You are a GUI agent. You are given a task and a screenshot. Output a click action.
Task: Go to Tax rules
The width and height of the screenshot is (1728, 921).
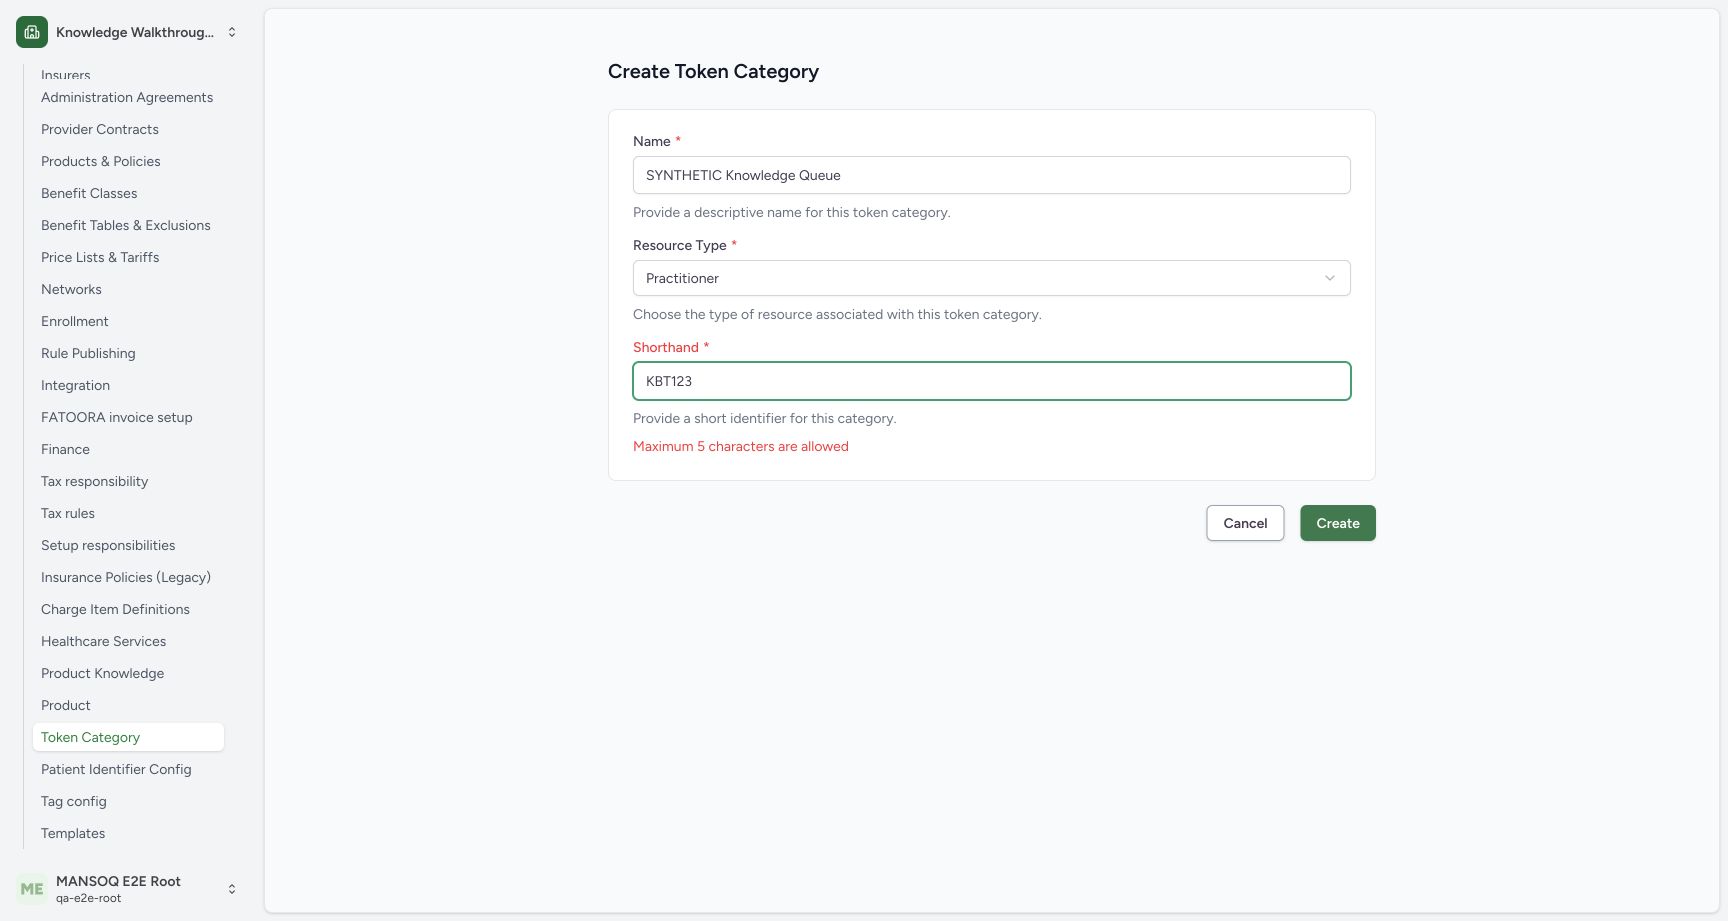(x=68, y=513)
